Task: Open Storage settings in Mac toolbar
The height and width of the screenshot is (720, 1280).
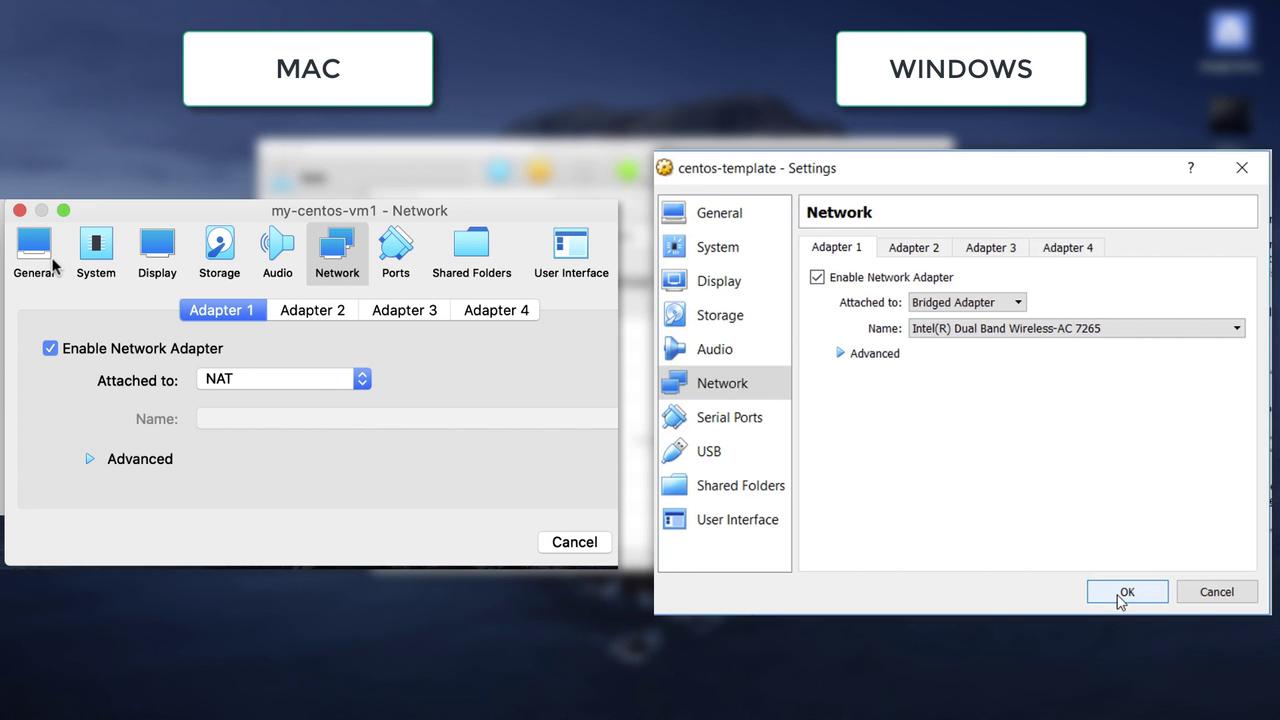Action: point(219,252)
